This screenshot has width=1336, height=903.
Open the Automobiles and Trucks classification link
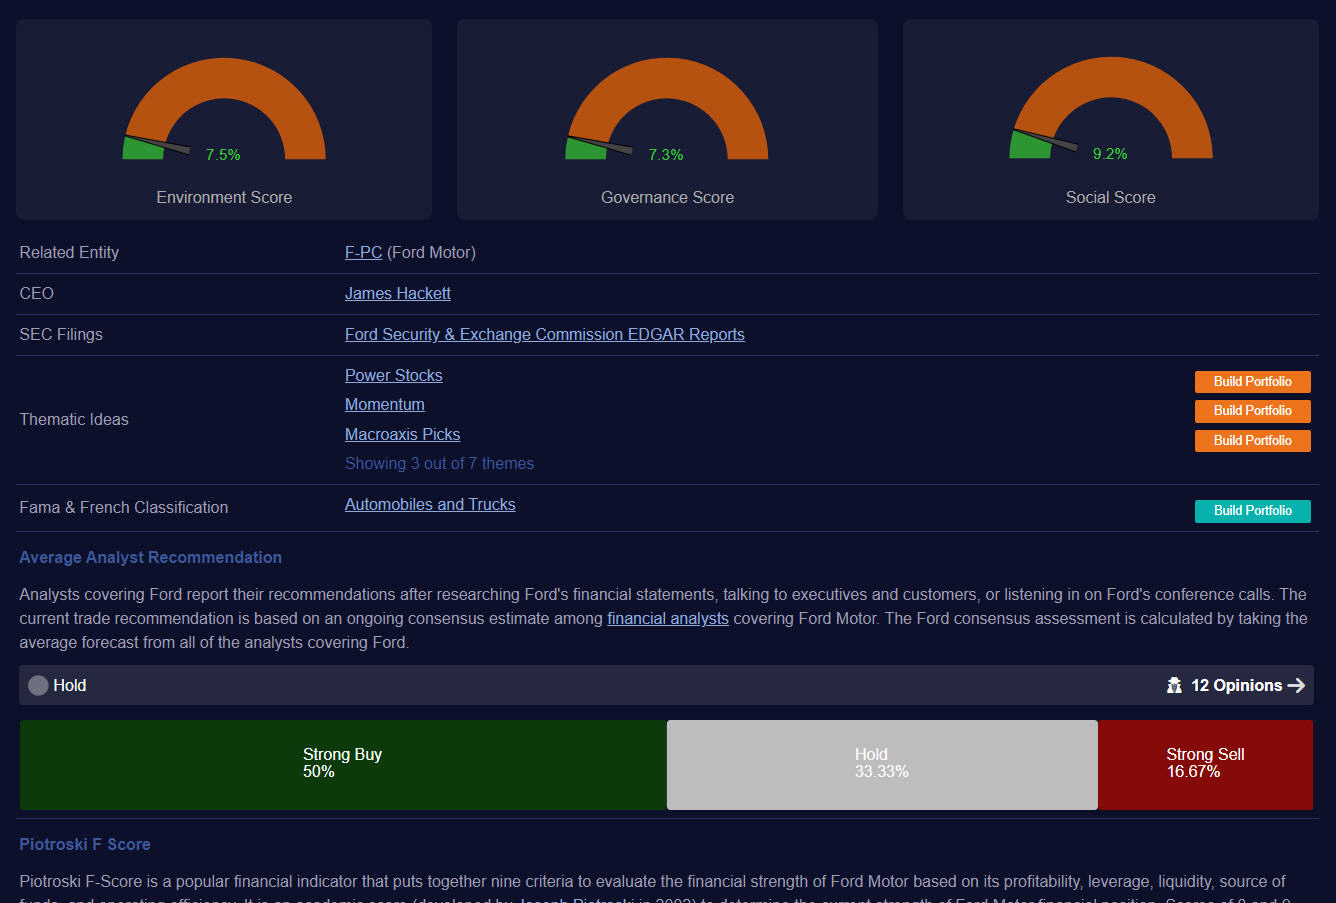click(x=430, y=505)
